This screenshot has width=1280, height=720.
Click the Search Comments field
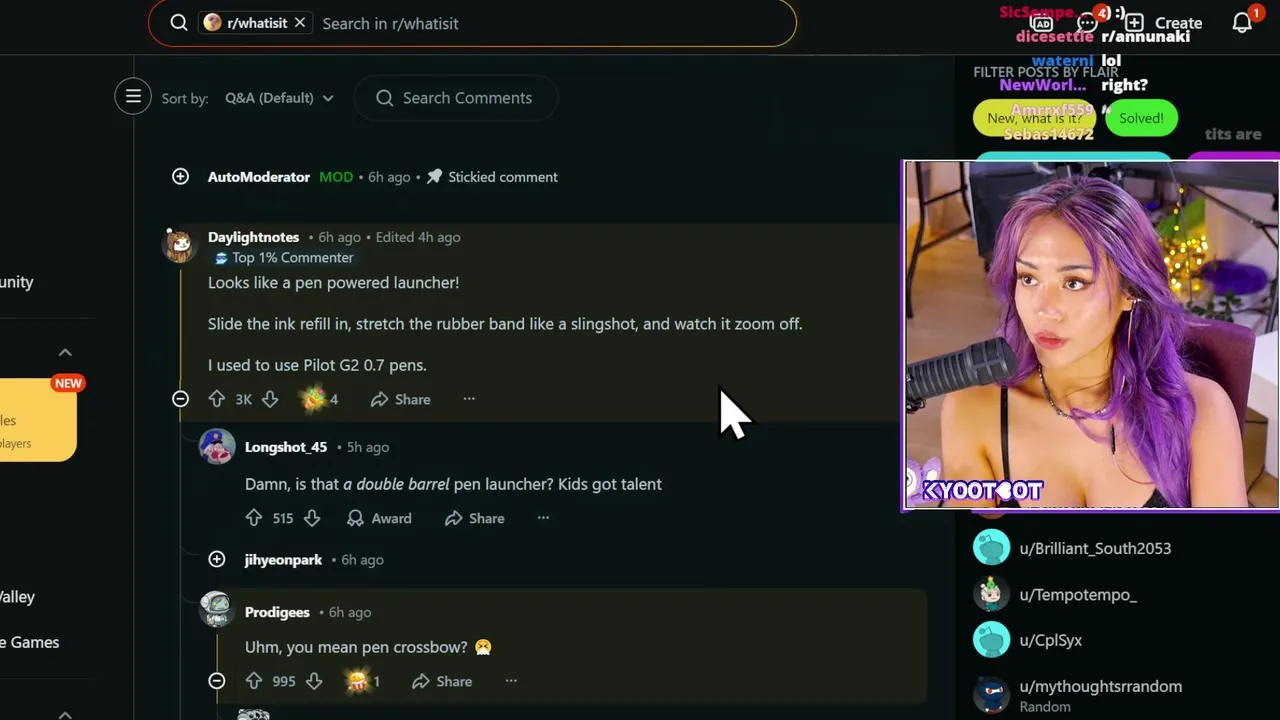coord(456,98)
